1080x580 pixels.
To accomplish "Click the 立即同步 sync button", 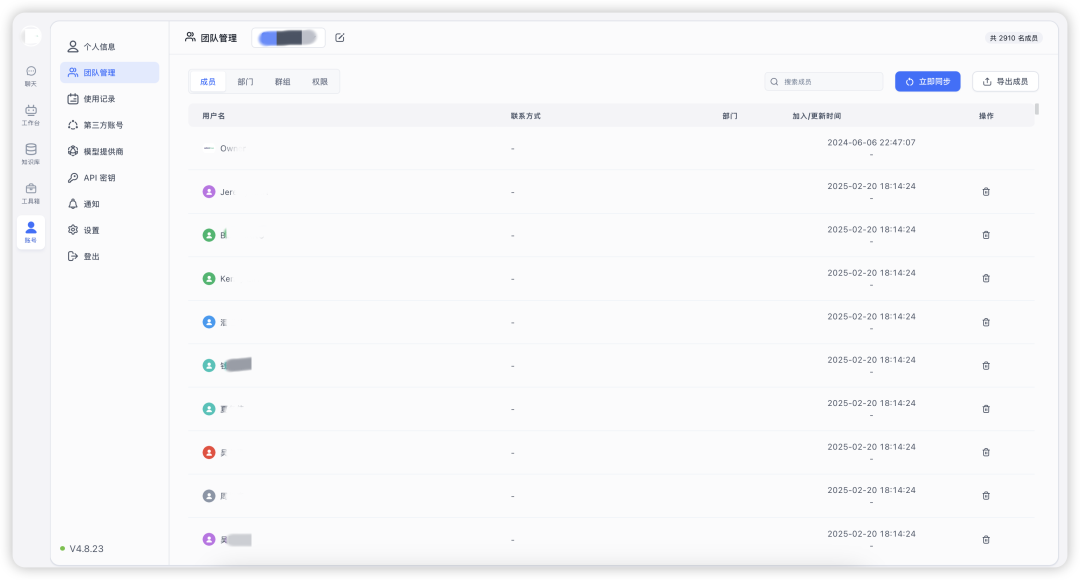I will coord(927,81).
